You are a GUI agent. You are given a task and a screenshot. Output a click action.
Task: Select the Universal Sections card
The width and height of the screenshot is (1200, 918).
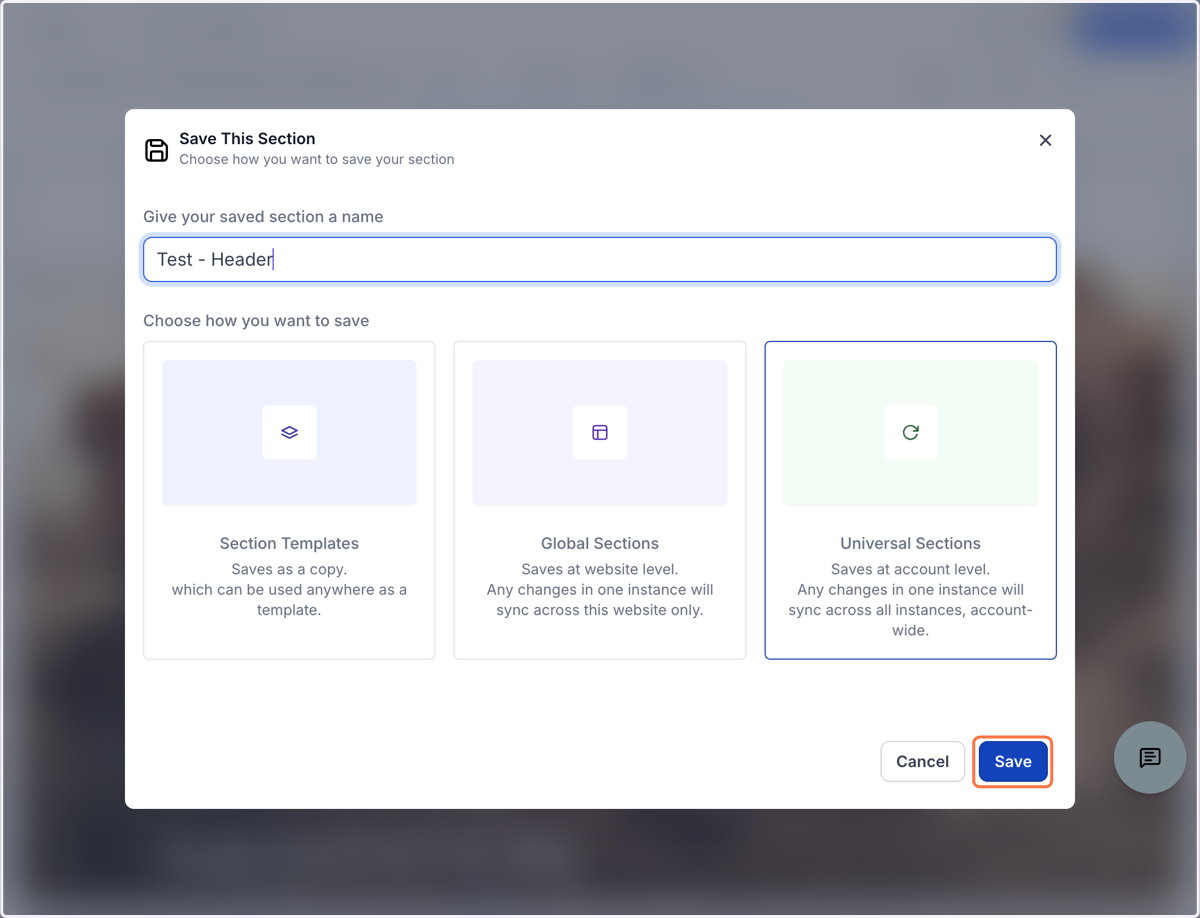tap(910, 500)
